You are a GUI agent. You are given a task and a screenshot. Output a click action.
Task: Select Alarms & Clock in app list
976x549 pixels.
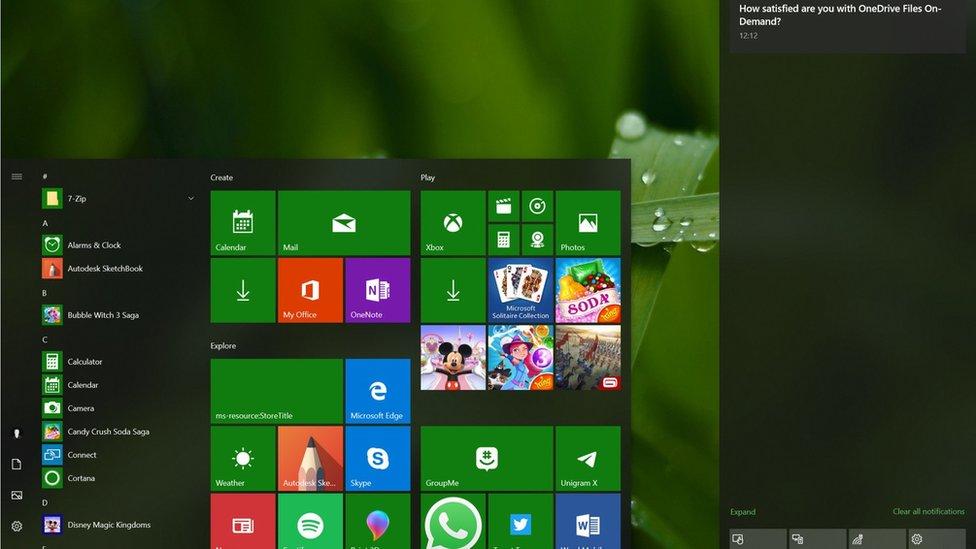tap(93, 245)
